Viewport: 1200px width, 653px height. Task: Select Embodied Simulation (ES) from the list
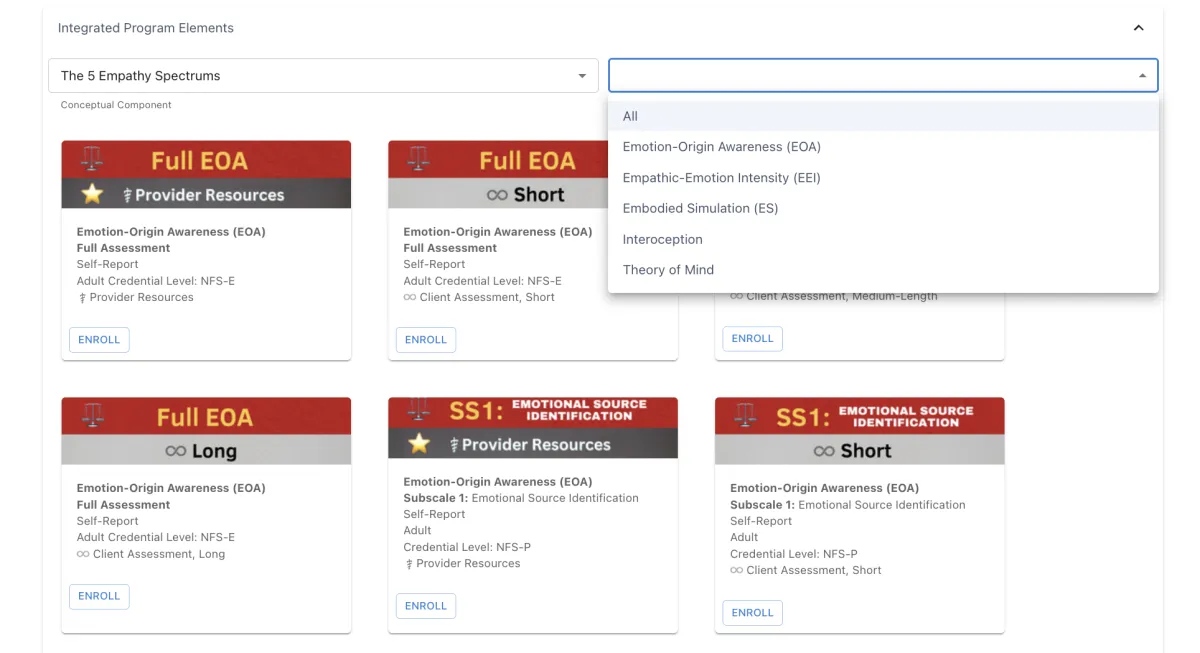701,208
